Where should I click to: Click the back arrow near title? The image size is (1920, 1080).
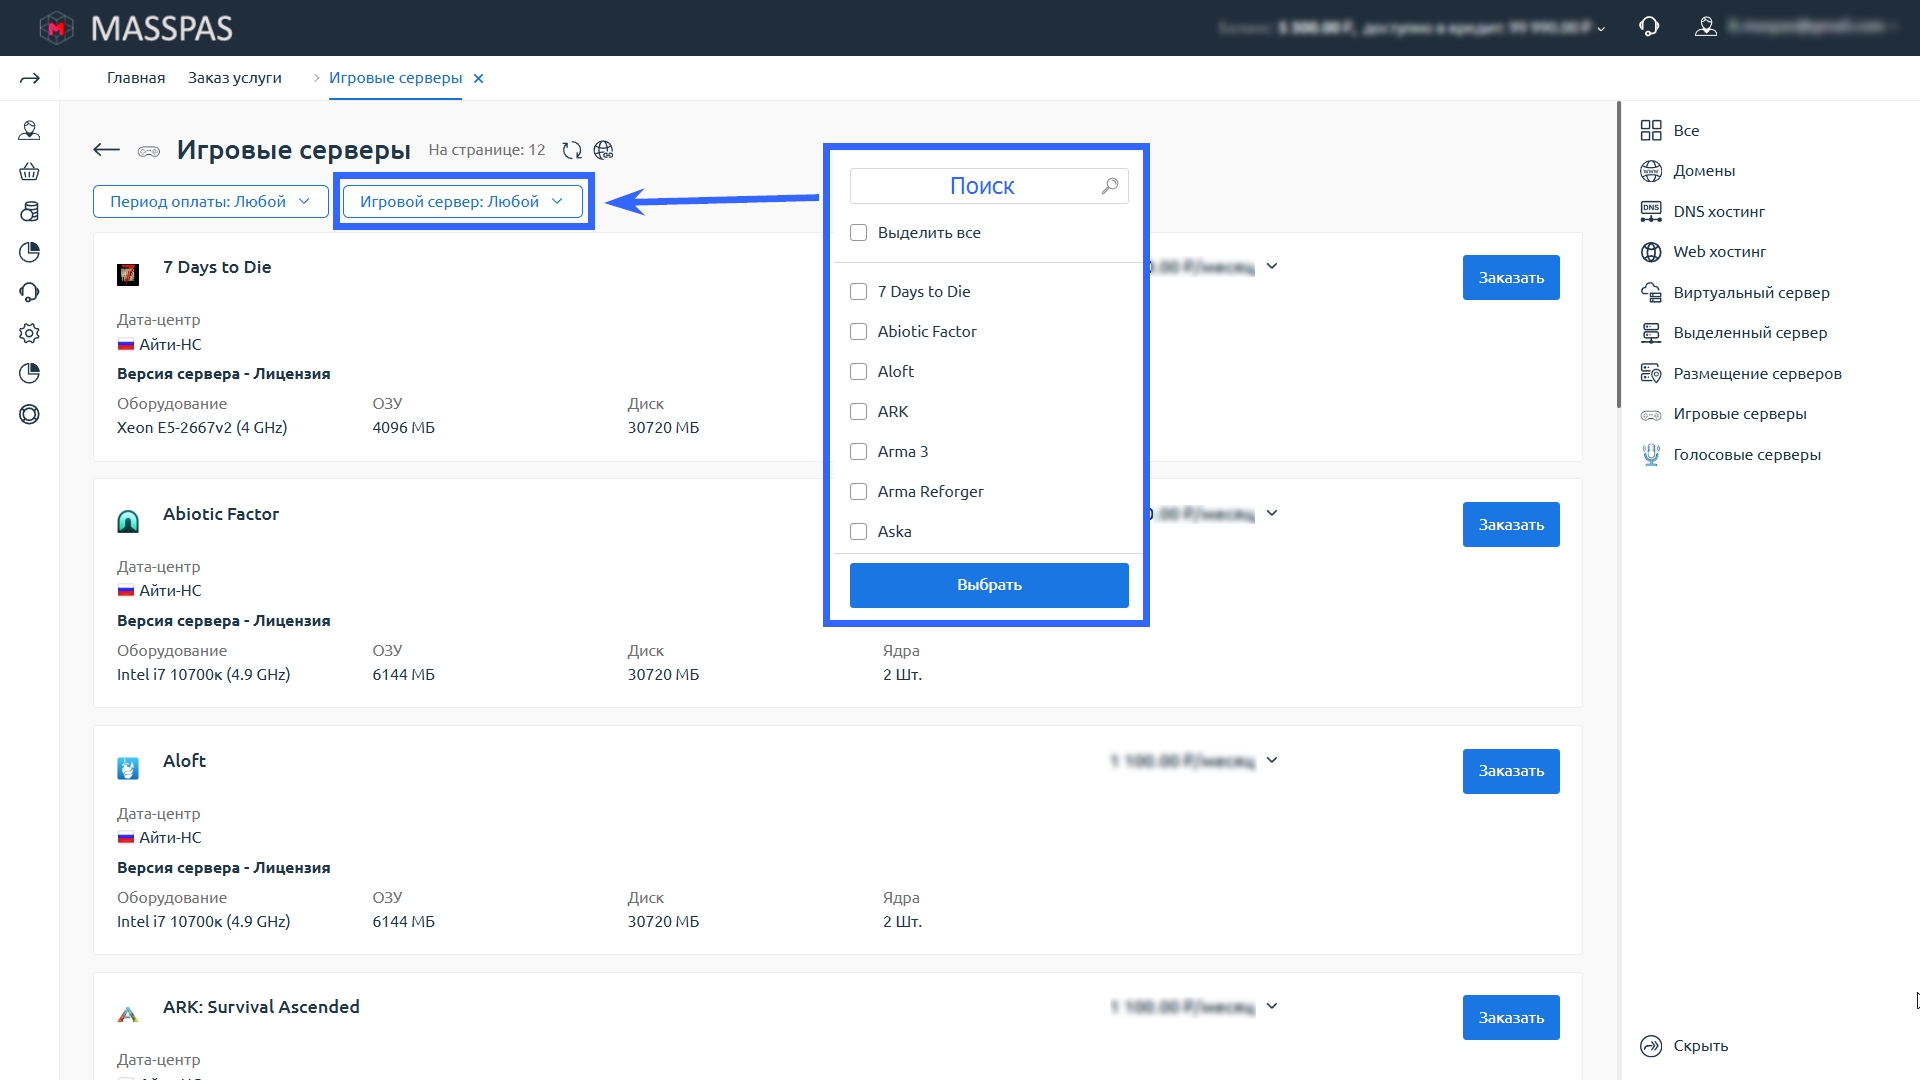tap(106, 150)
